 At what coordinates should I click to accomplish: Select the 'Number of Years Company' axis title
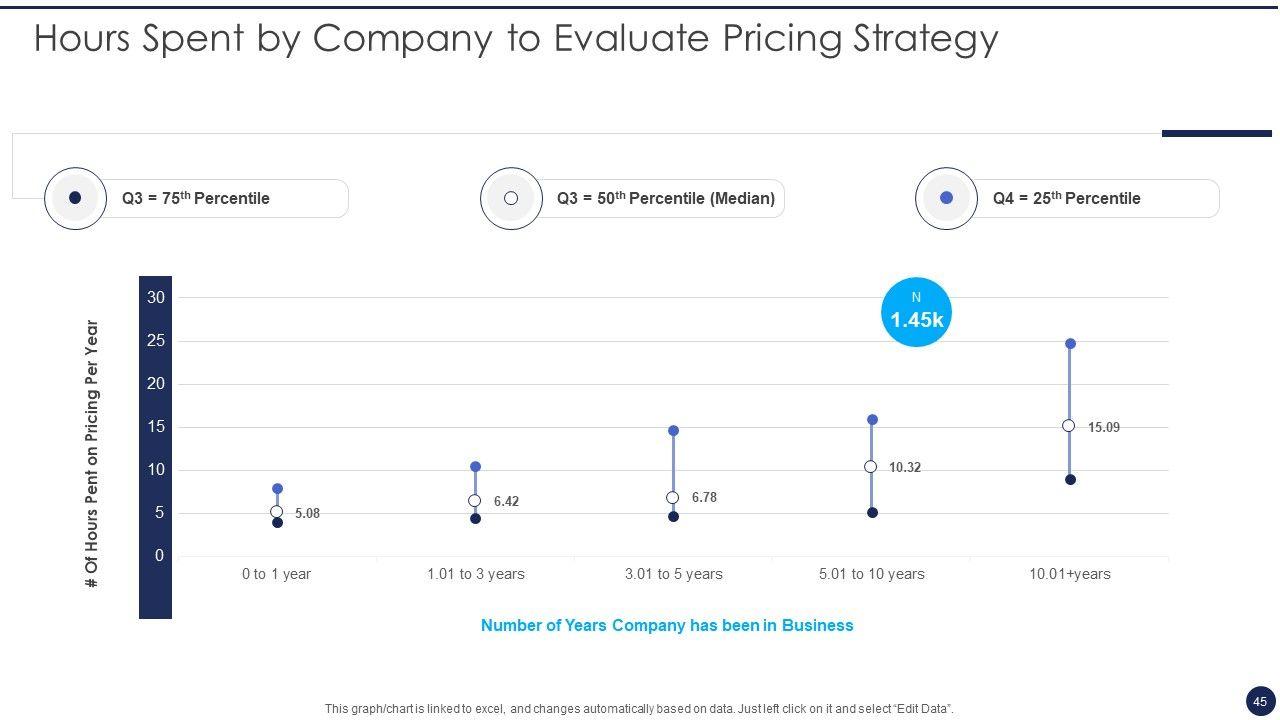(x=667, y=626)
